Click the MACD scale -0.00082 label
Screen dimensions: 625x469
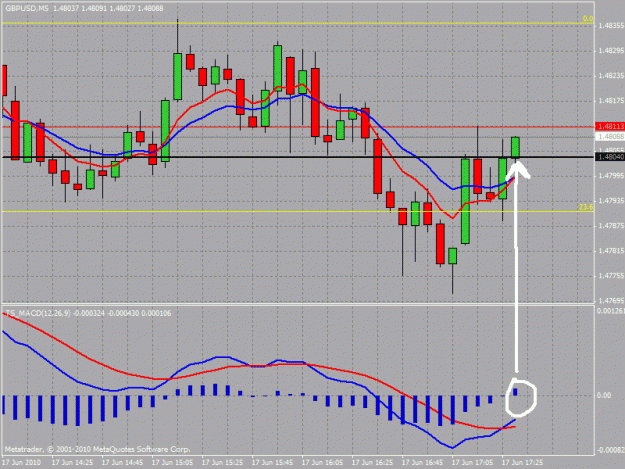(611, 450)
